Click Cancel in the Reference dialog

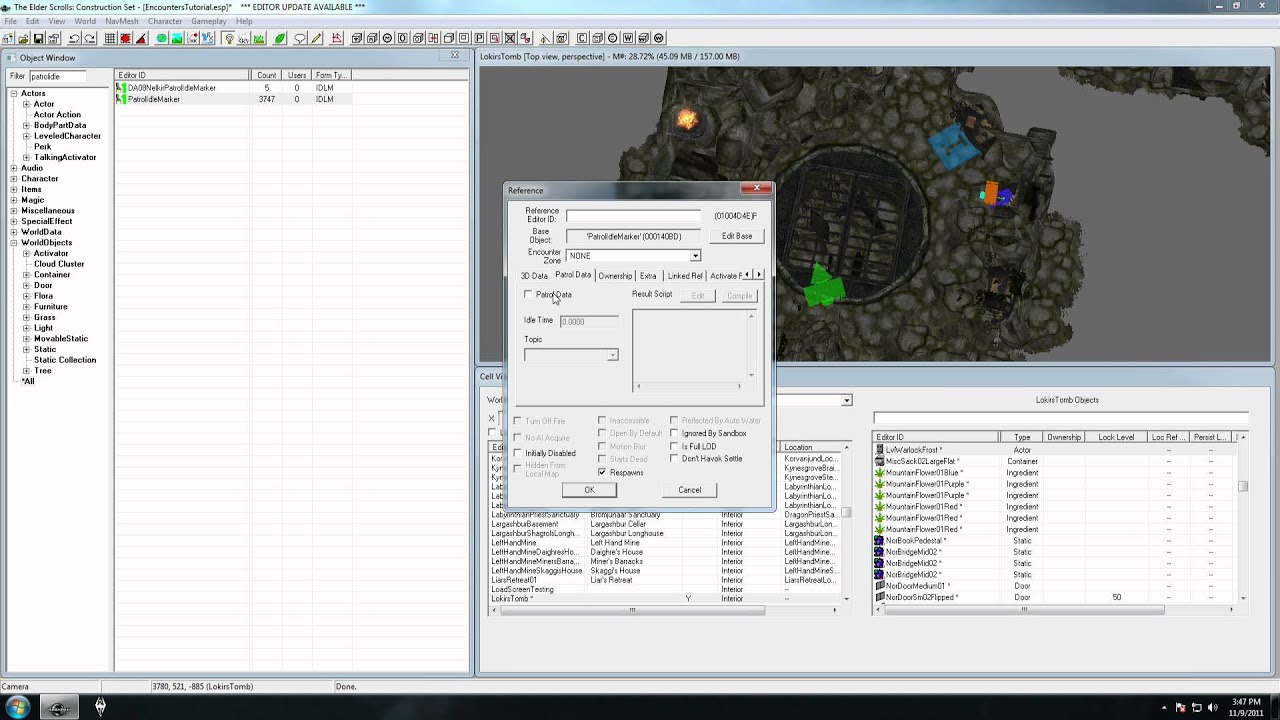(689, 490)
